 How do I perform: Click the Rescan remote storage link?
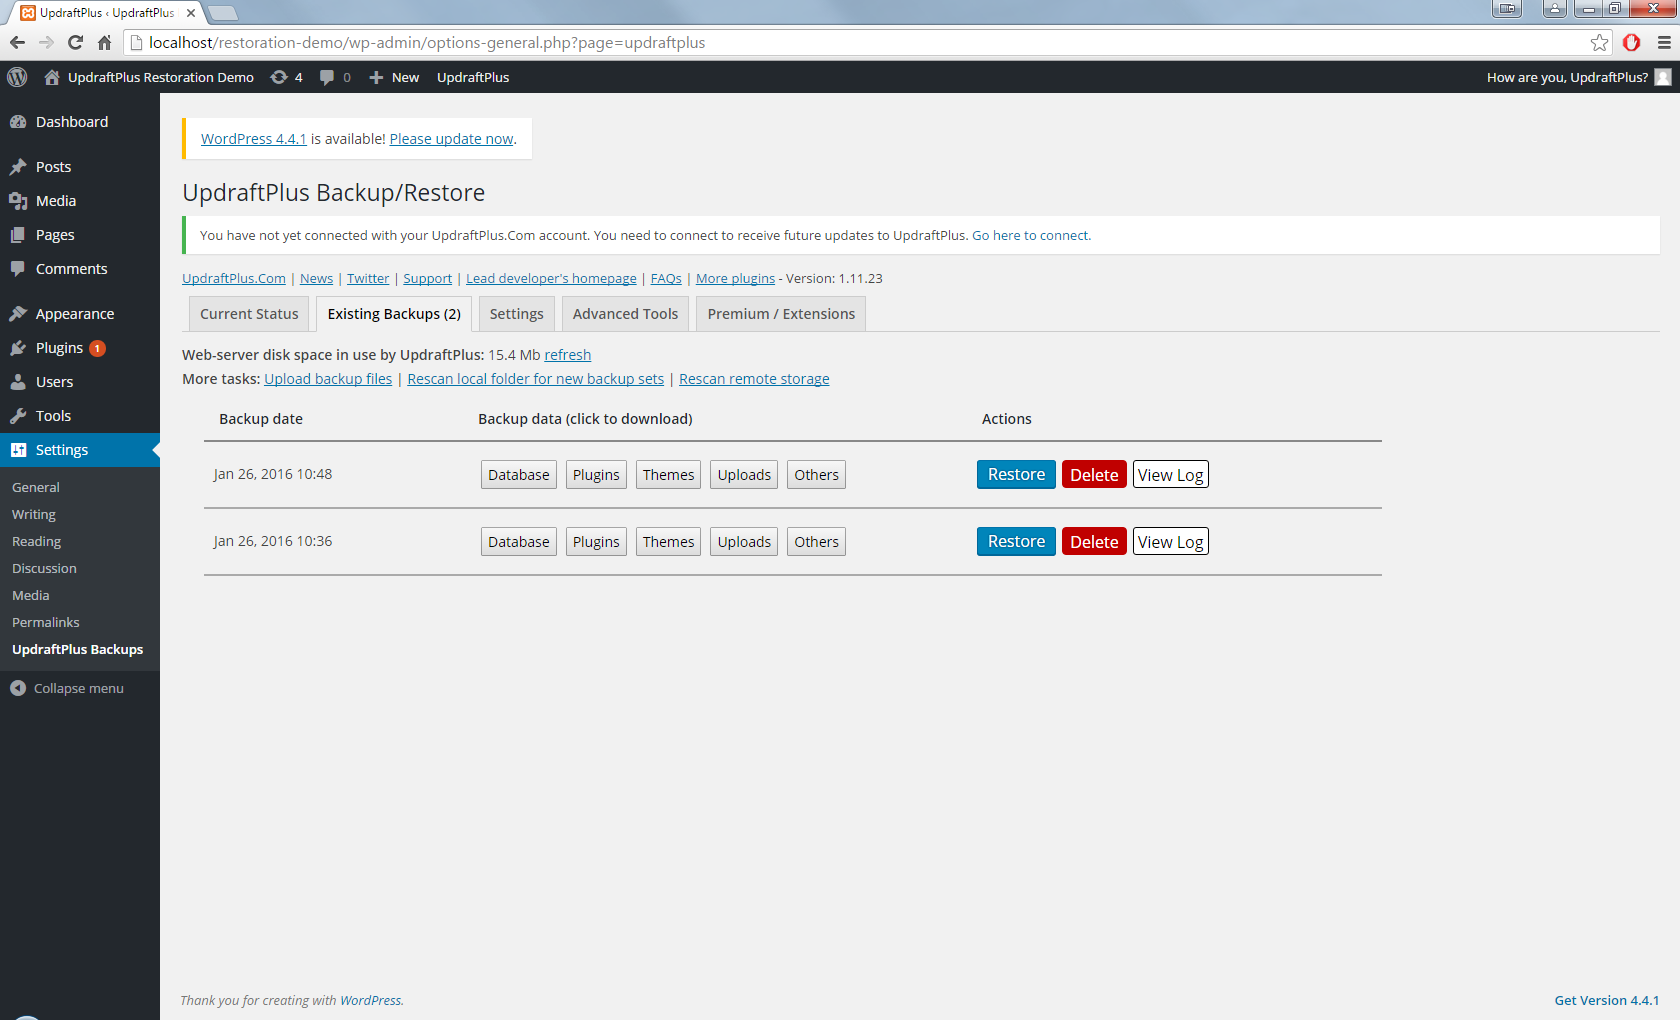(754, 379)
